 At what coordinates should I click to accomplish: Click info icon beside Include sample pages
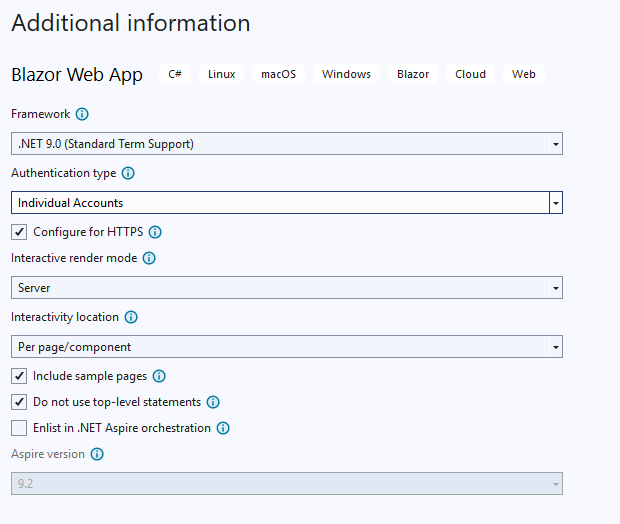159,377
